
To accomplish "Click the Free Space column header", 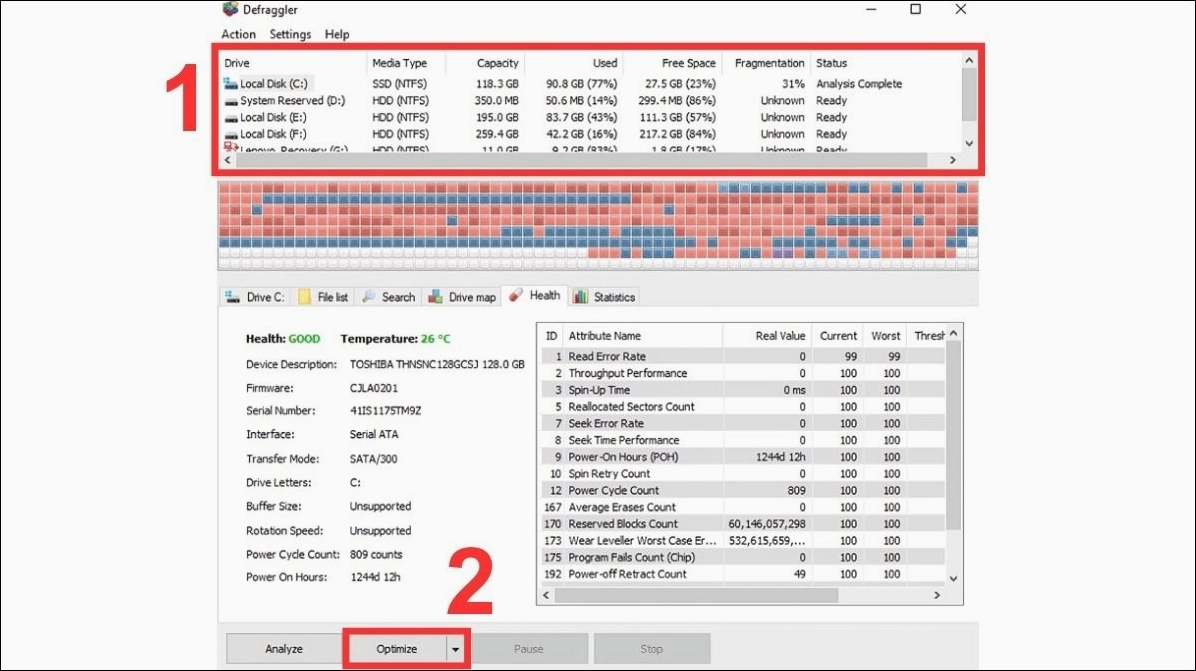I will (x=673, y=63).
